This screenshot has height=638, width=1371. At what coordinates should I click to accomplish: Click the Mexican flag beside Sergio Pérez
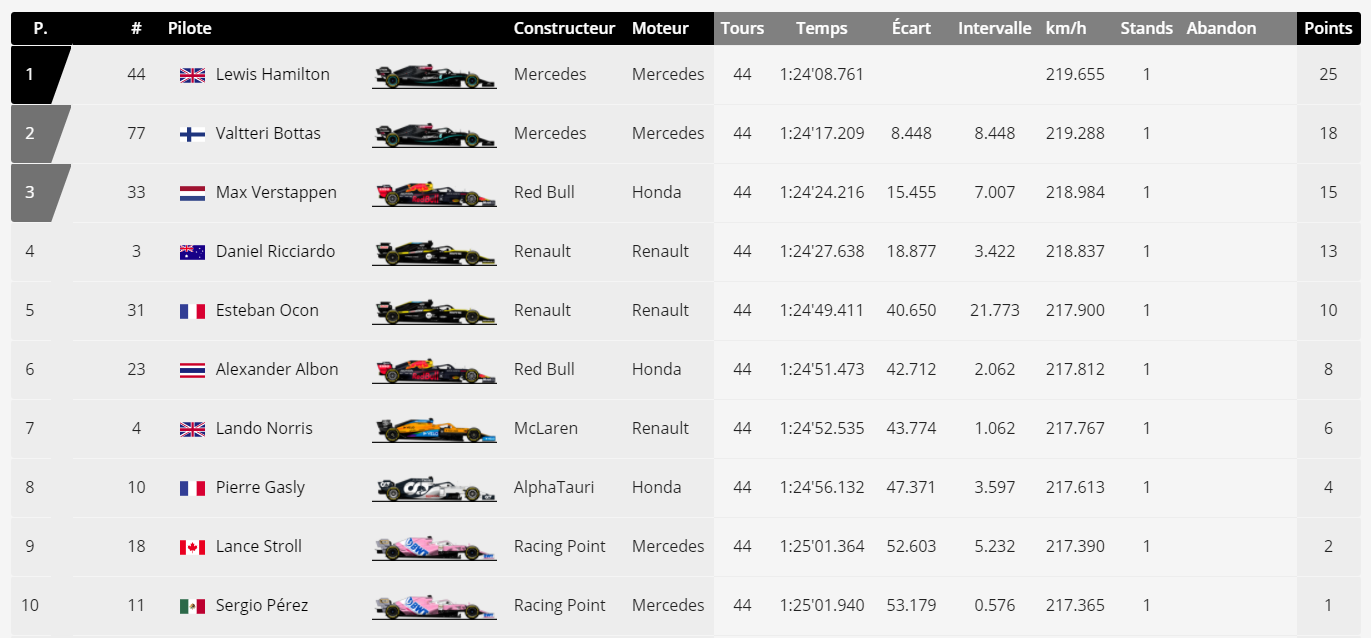point(192,606)
